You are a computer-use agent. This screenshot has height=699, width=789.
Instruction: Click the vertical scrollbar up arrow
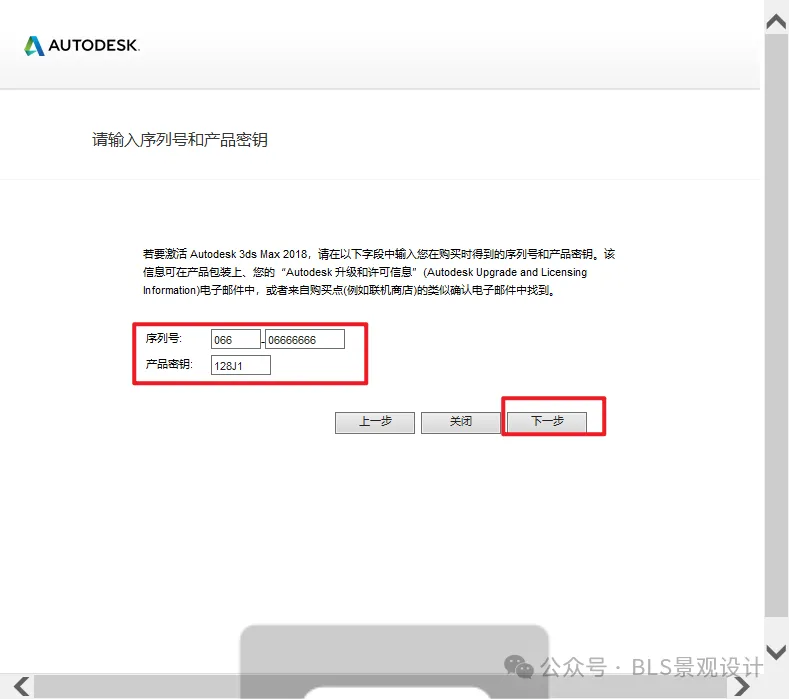click(776, 22)
